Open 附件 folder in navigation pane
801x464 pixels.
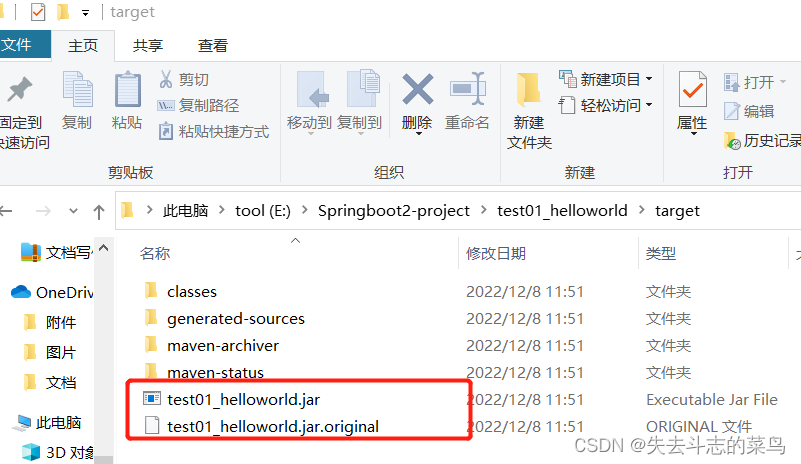(60, 322)
